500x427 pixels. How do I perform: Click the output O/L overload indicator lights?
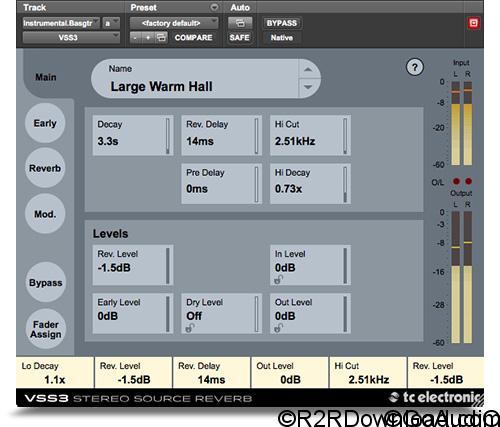tap(462, 181)
